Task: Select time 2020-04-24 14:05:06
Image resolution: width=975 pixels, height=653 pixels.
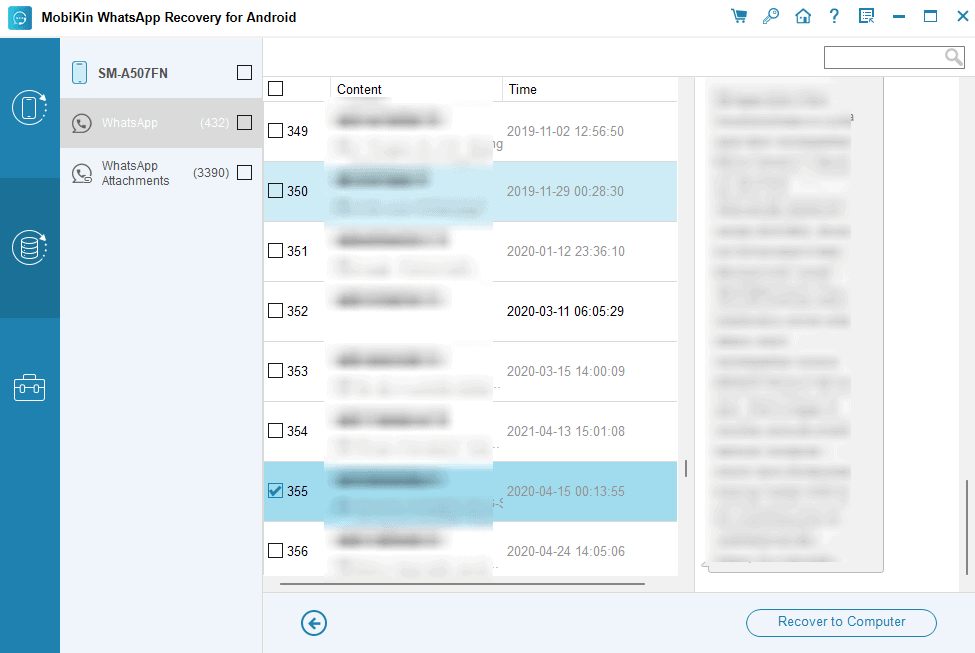Action: 566,551
